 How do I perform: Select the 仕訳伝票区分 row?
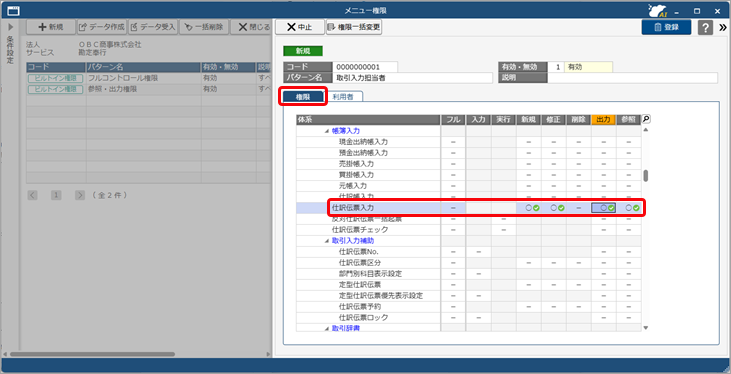tap(469, 263)
